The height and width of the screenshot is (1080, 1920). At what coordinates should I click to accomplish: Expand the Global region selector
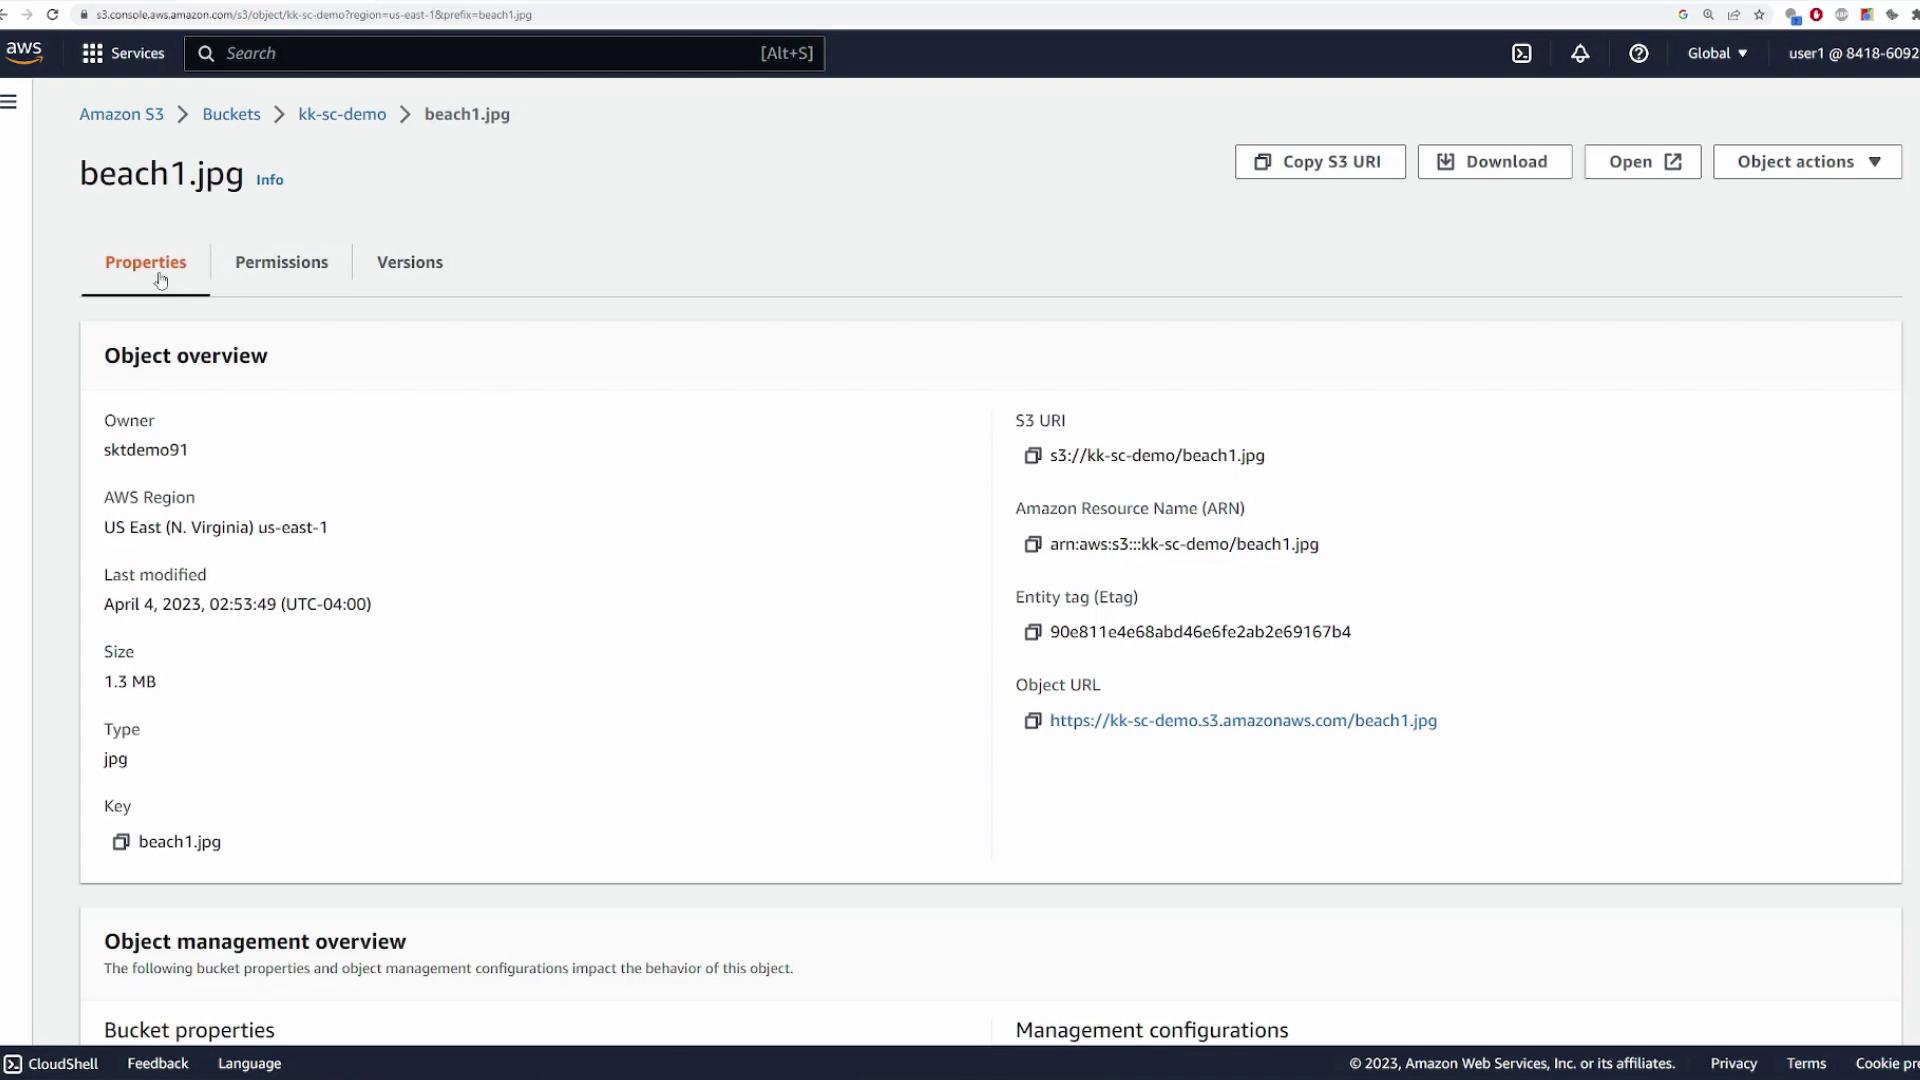click(x=1717, y=54)
